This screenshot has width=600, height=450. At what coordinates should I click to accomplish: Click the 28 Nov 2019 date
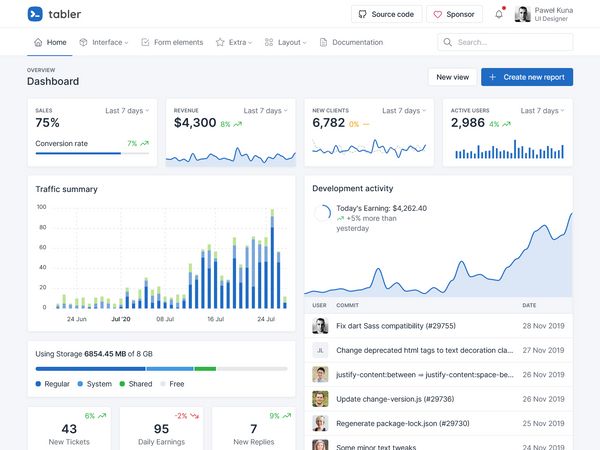[543, 326]
